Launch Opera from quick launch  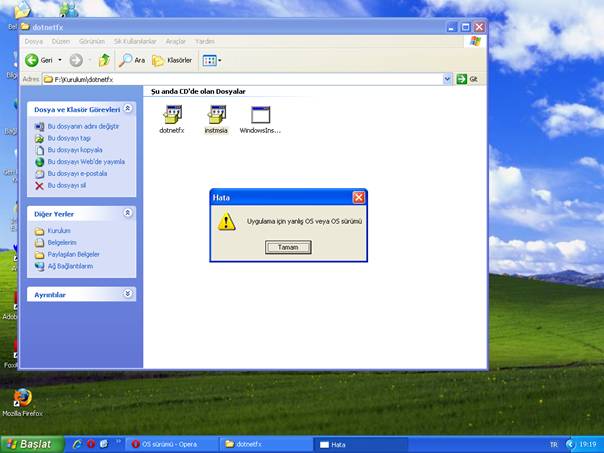pyautogui.click(x=91, y=444)
